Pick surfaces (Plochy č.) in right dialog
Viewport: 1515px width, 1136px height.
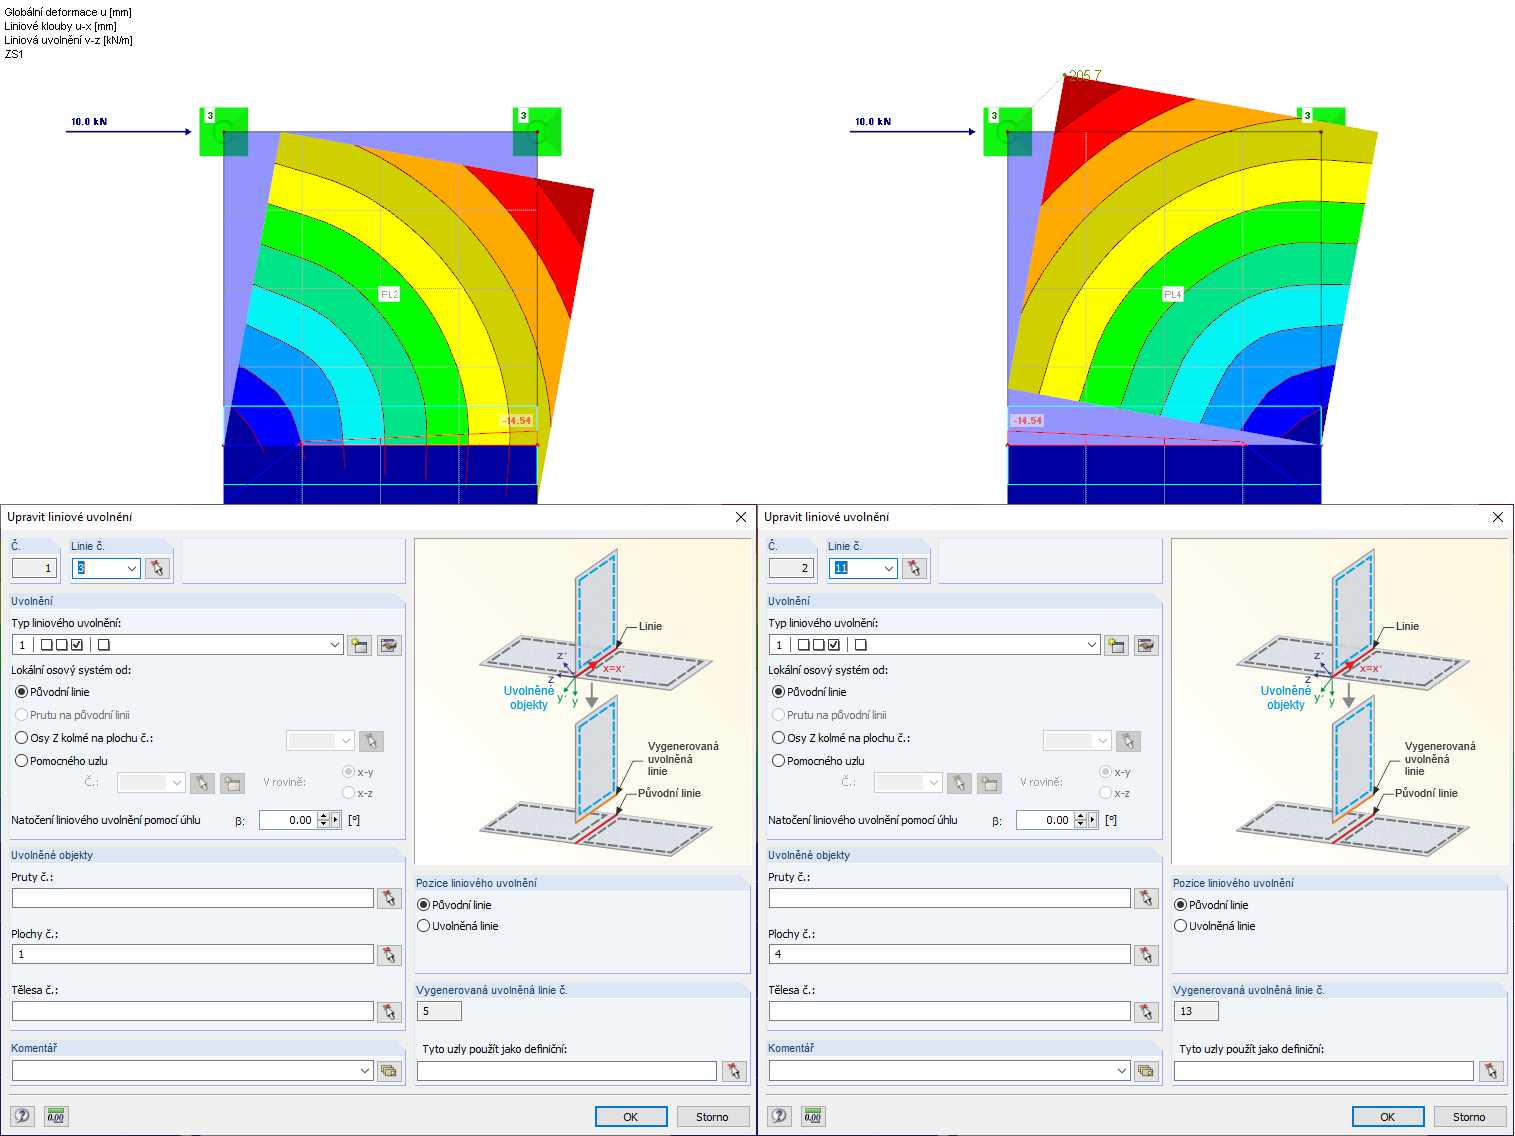point(1146,954)
